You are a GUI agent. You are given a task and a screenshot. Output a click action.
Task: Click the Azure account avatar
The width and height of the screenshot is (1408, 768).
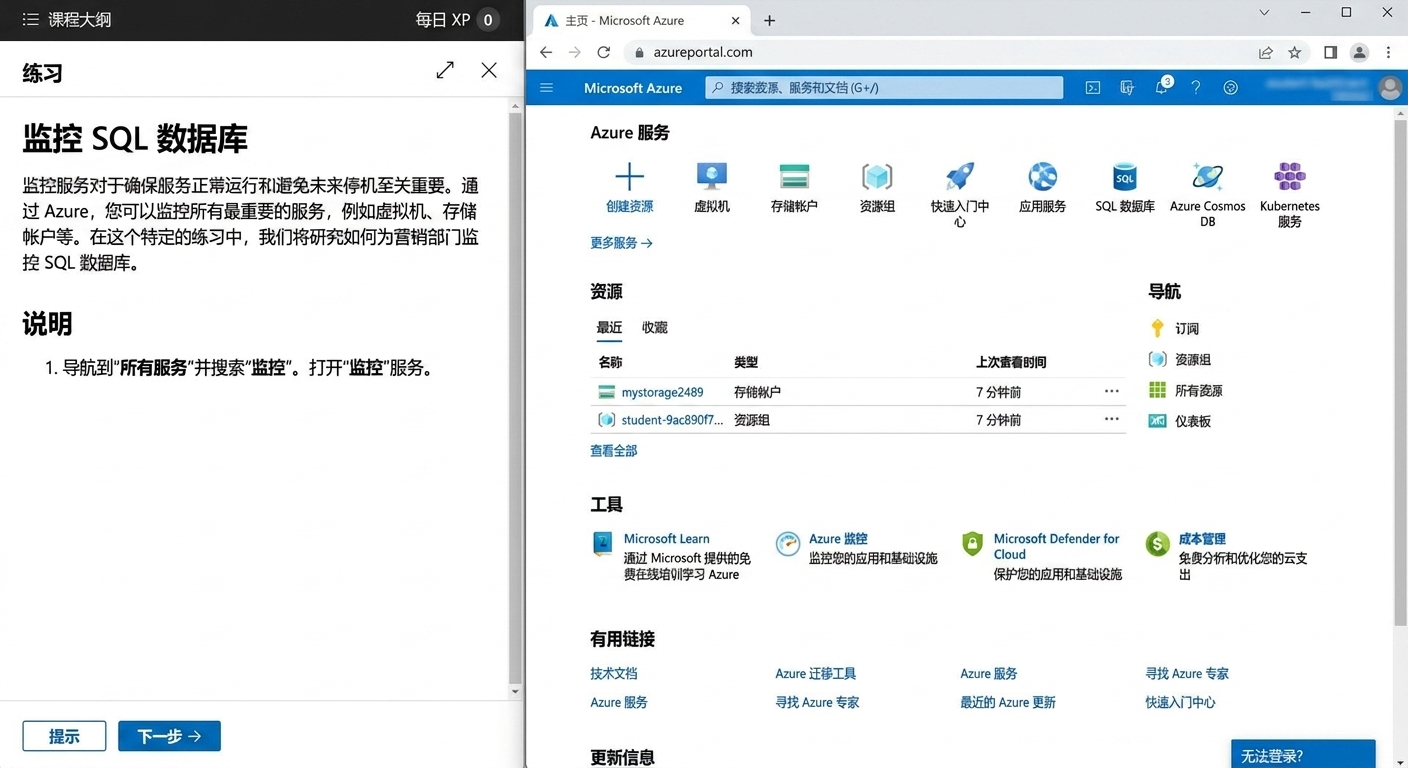[1390, 88]
